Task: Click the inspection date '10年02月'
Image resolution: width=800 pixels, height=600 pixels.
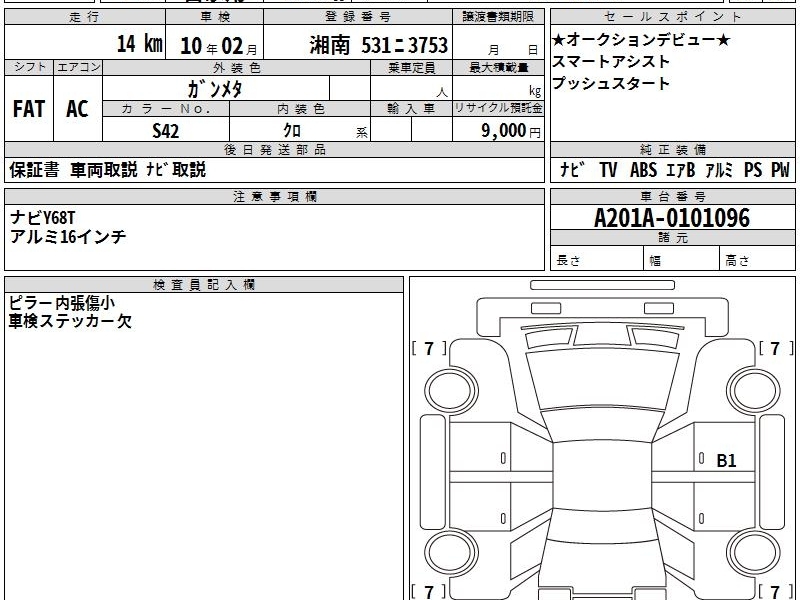Action: coord(219,46)
